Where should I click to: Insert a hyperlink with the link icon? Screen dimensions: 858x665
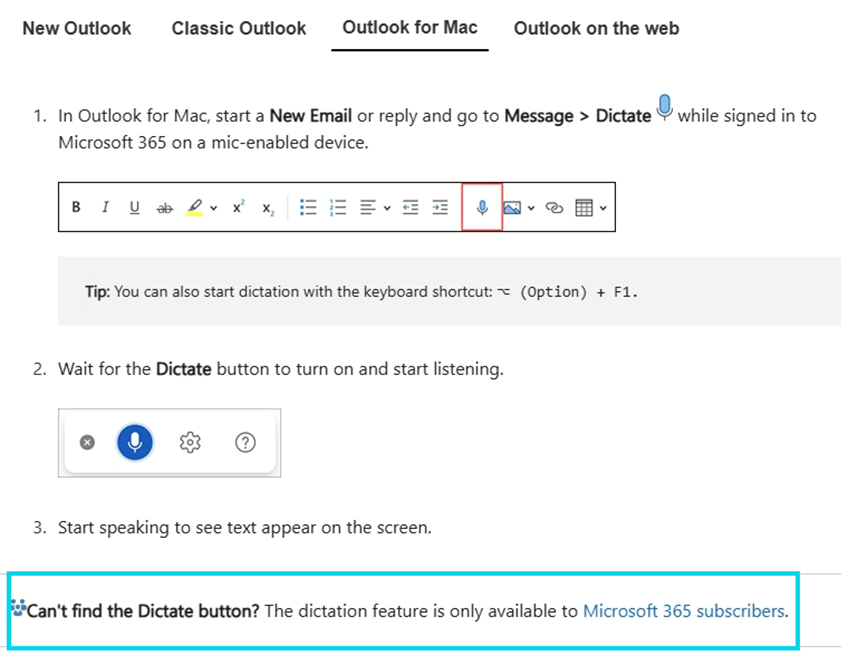click(x=554, y=207)
